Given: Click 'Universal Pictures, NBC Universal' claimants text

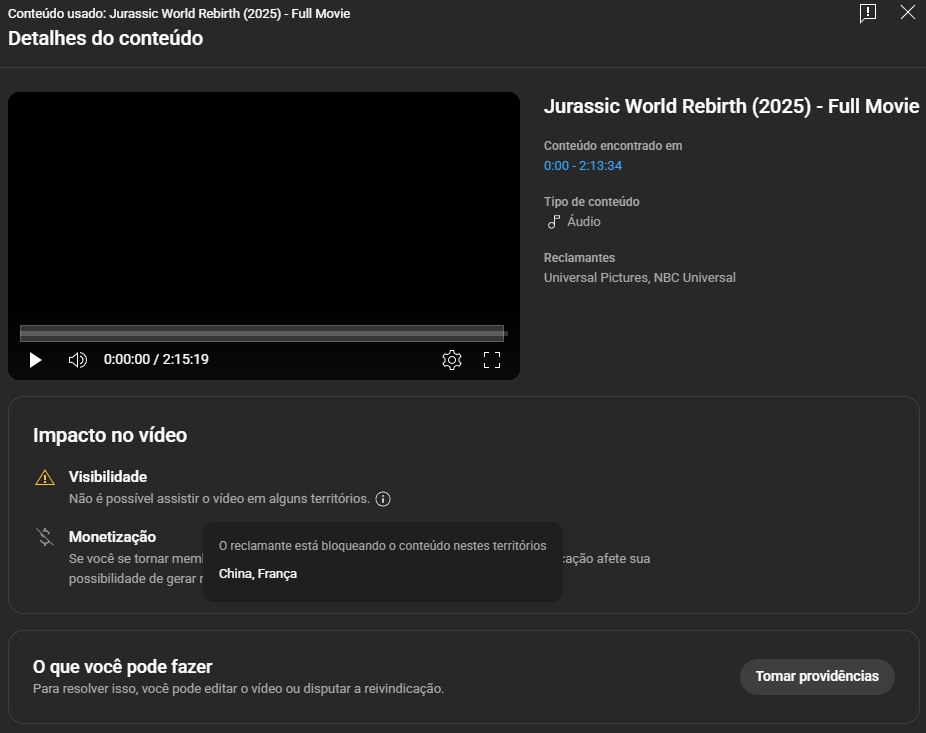Looking at the screenshot, I should coord(640,278).
